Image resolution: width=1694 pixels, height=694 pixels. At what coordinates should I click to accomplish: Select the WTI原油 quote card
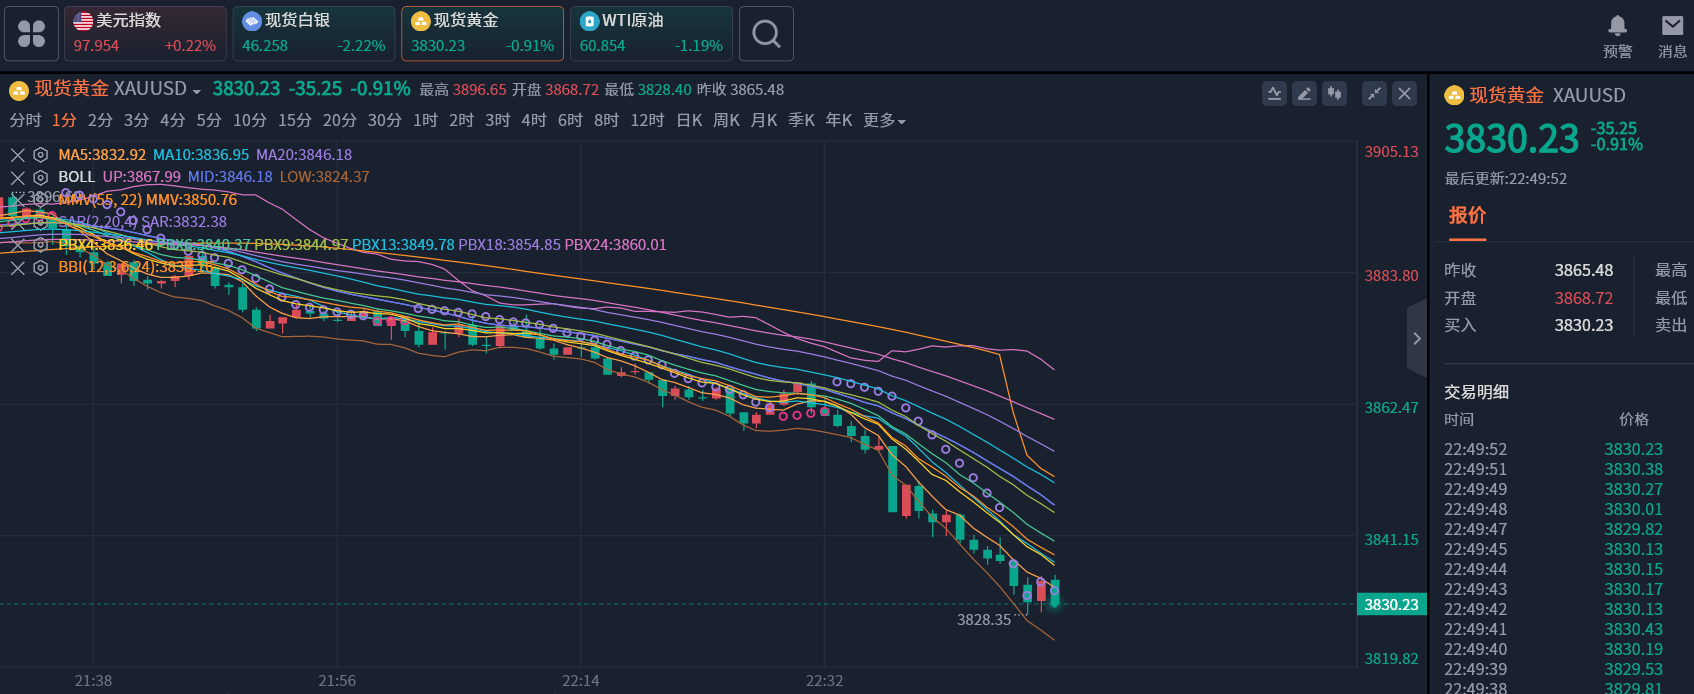651,34
